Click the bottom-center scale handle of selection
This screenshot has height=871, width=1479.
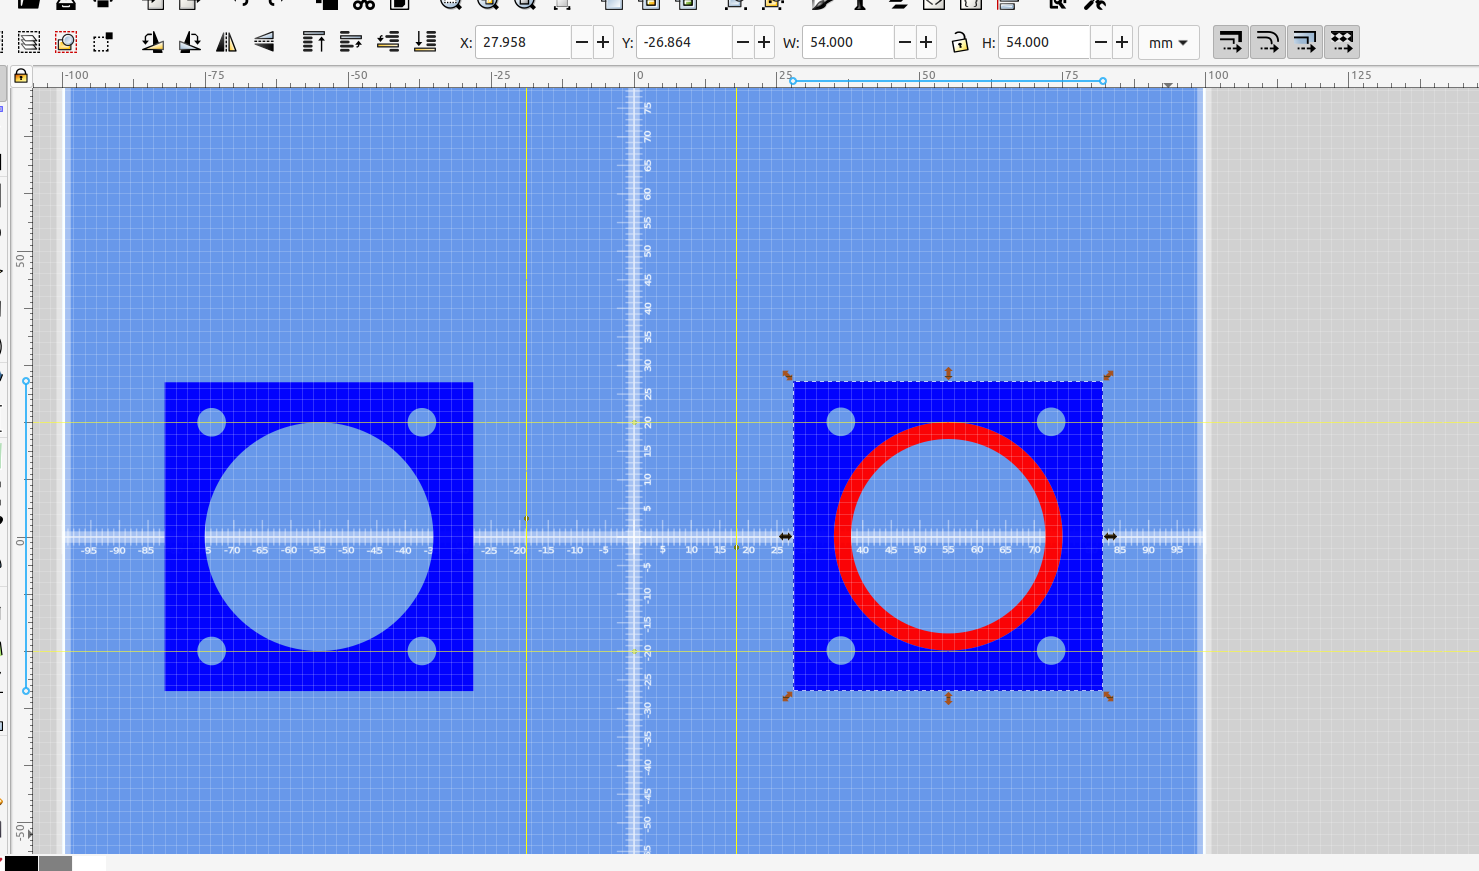point(948,698)
